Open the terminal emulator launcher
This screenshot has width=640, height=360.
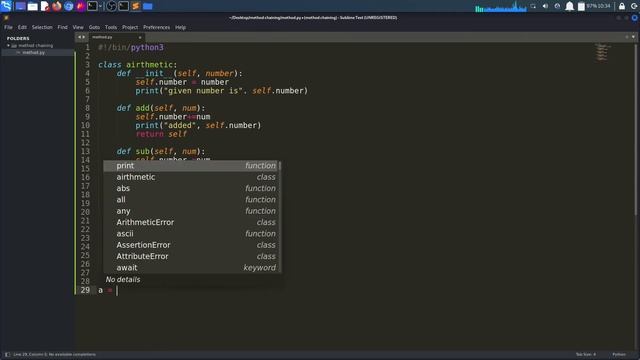(x=92, y=6)
